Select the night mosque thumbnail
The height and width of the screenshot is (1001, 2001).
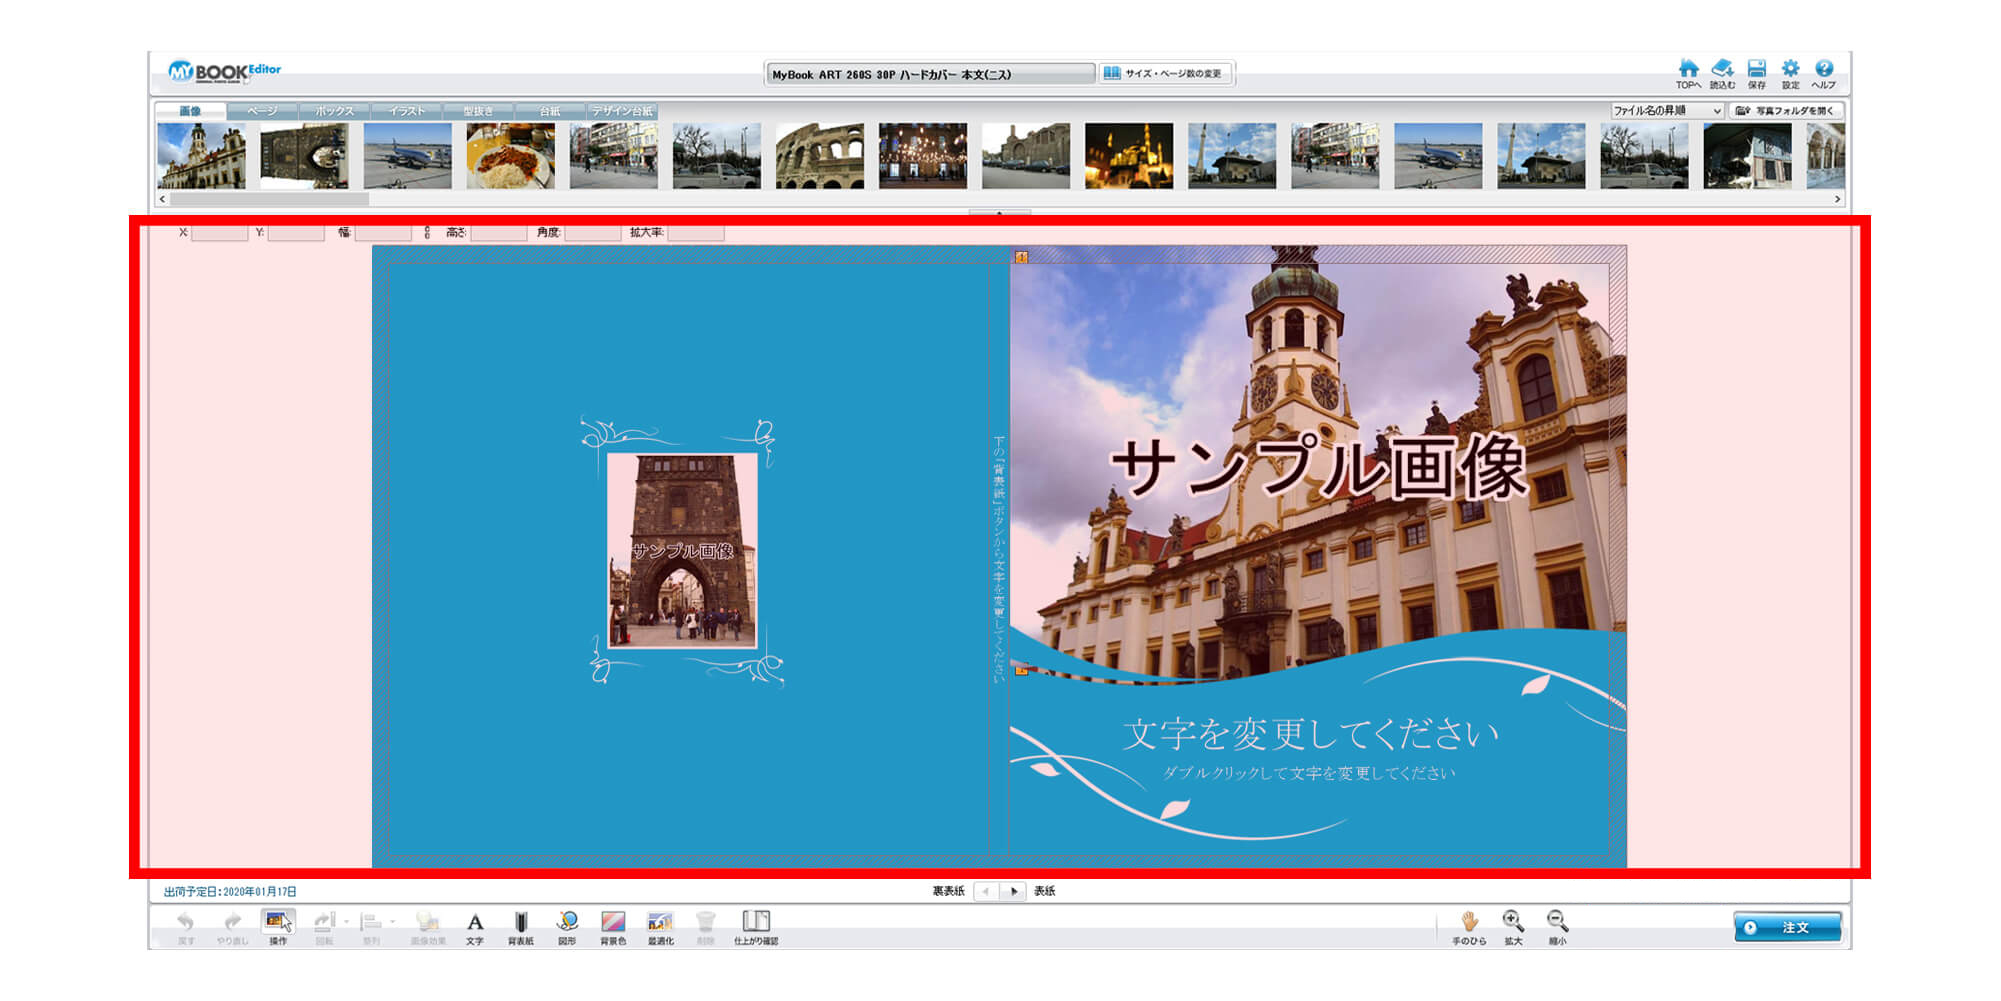1129,156
